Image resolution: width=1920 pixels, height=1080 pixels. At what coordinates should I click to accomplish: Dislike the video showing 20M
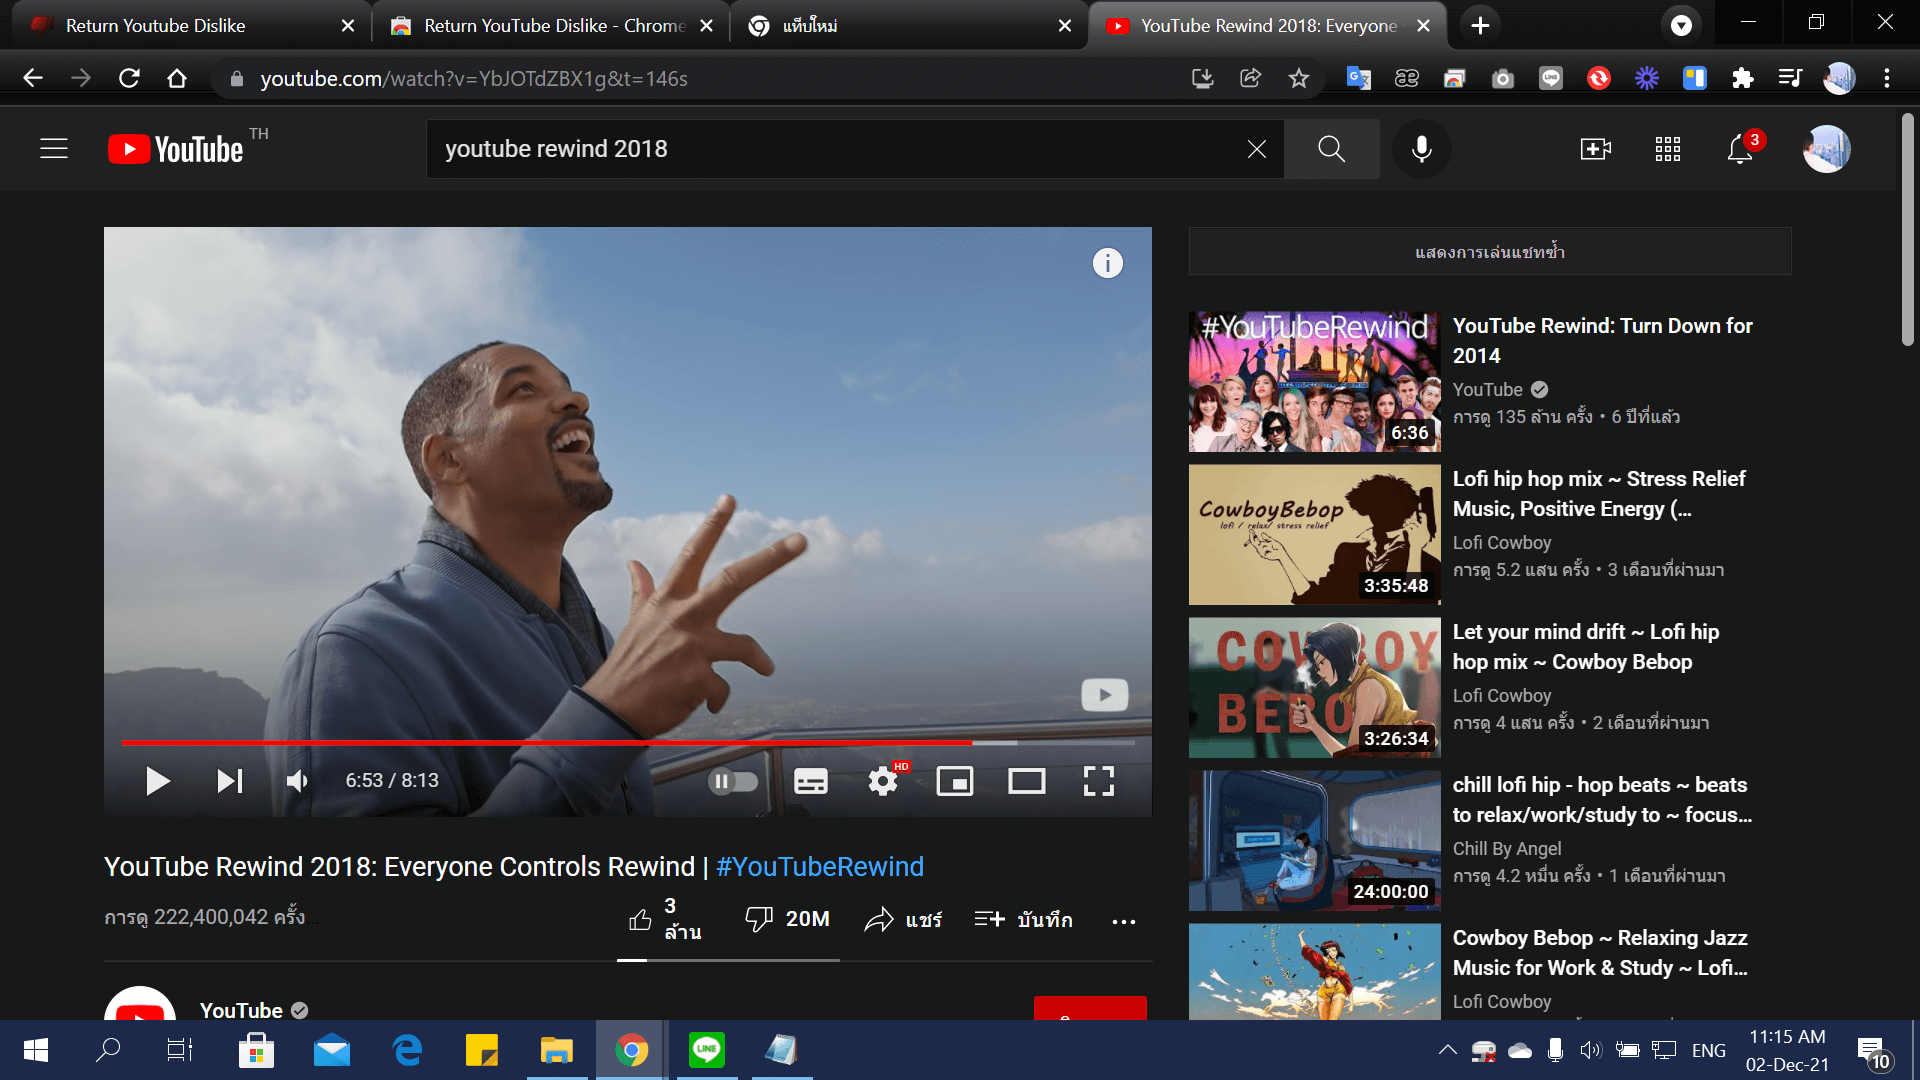788,919
